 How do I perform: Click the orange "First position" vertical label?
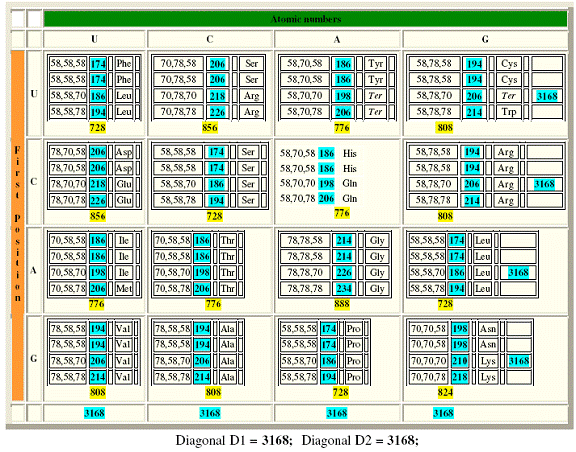pos(18,225)
